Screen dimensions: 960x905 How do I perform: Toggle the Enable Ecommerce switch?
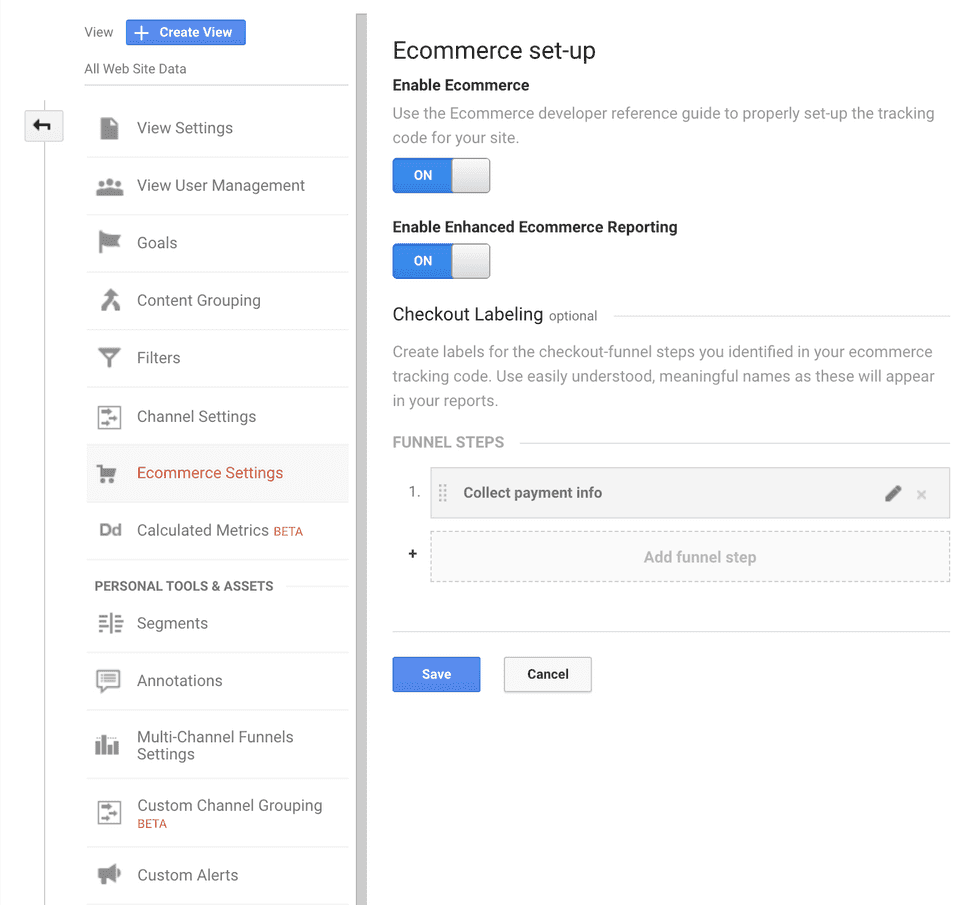point(441,175)
